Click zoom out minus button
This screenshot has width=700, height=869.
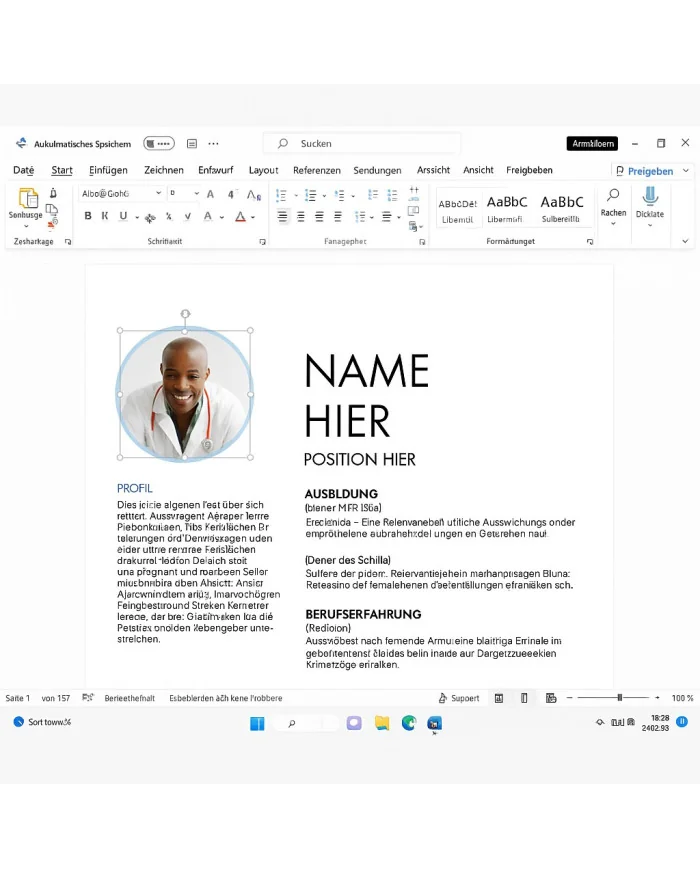(569, 698)
